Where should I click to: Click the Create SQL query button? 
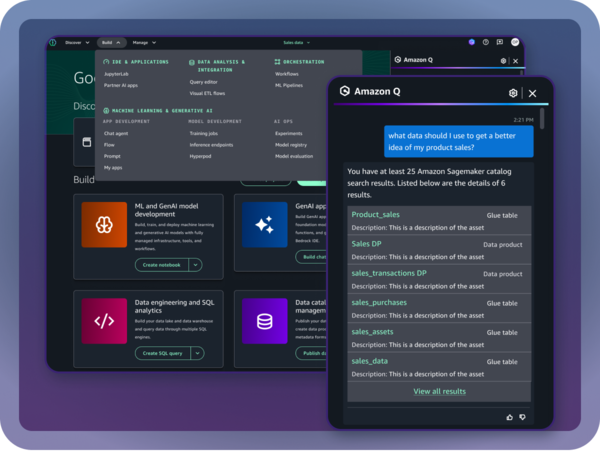tap(161, 353)
